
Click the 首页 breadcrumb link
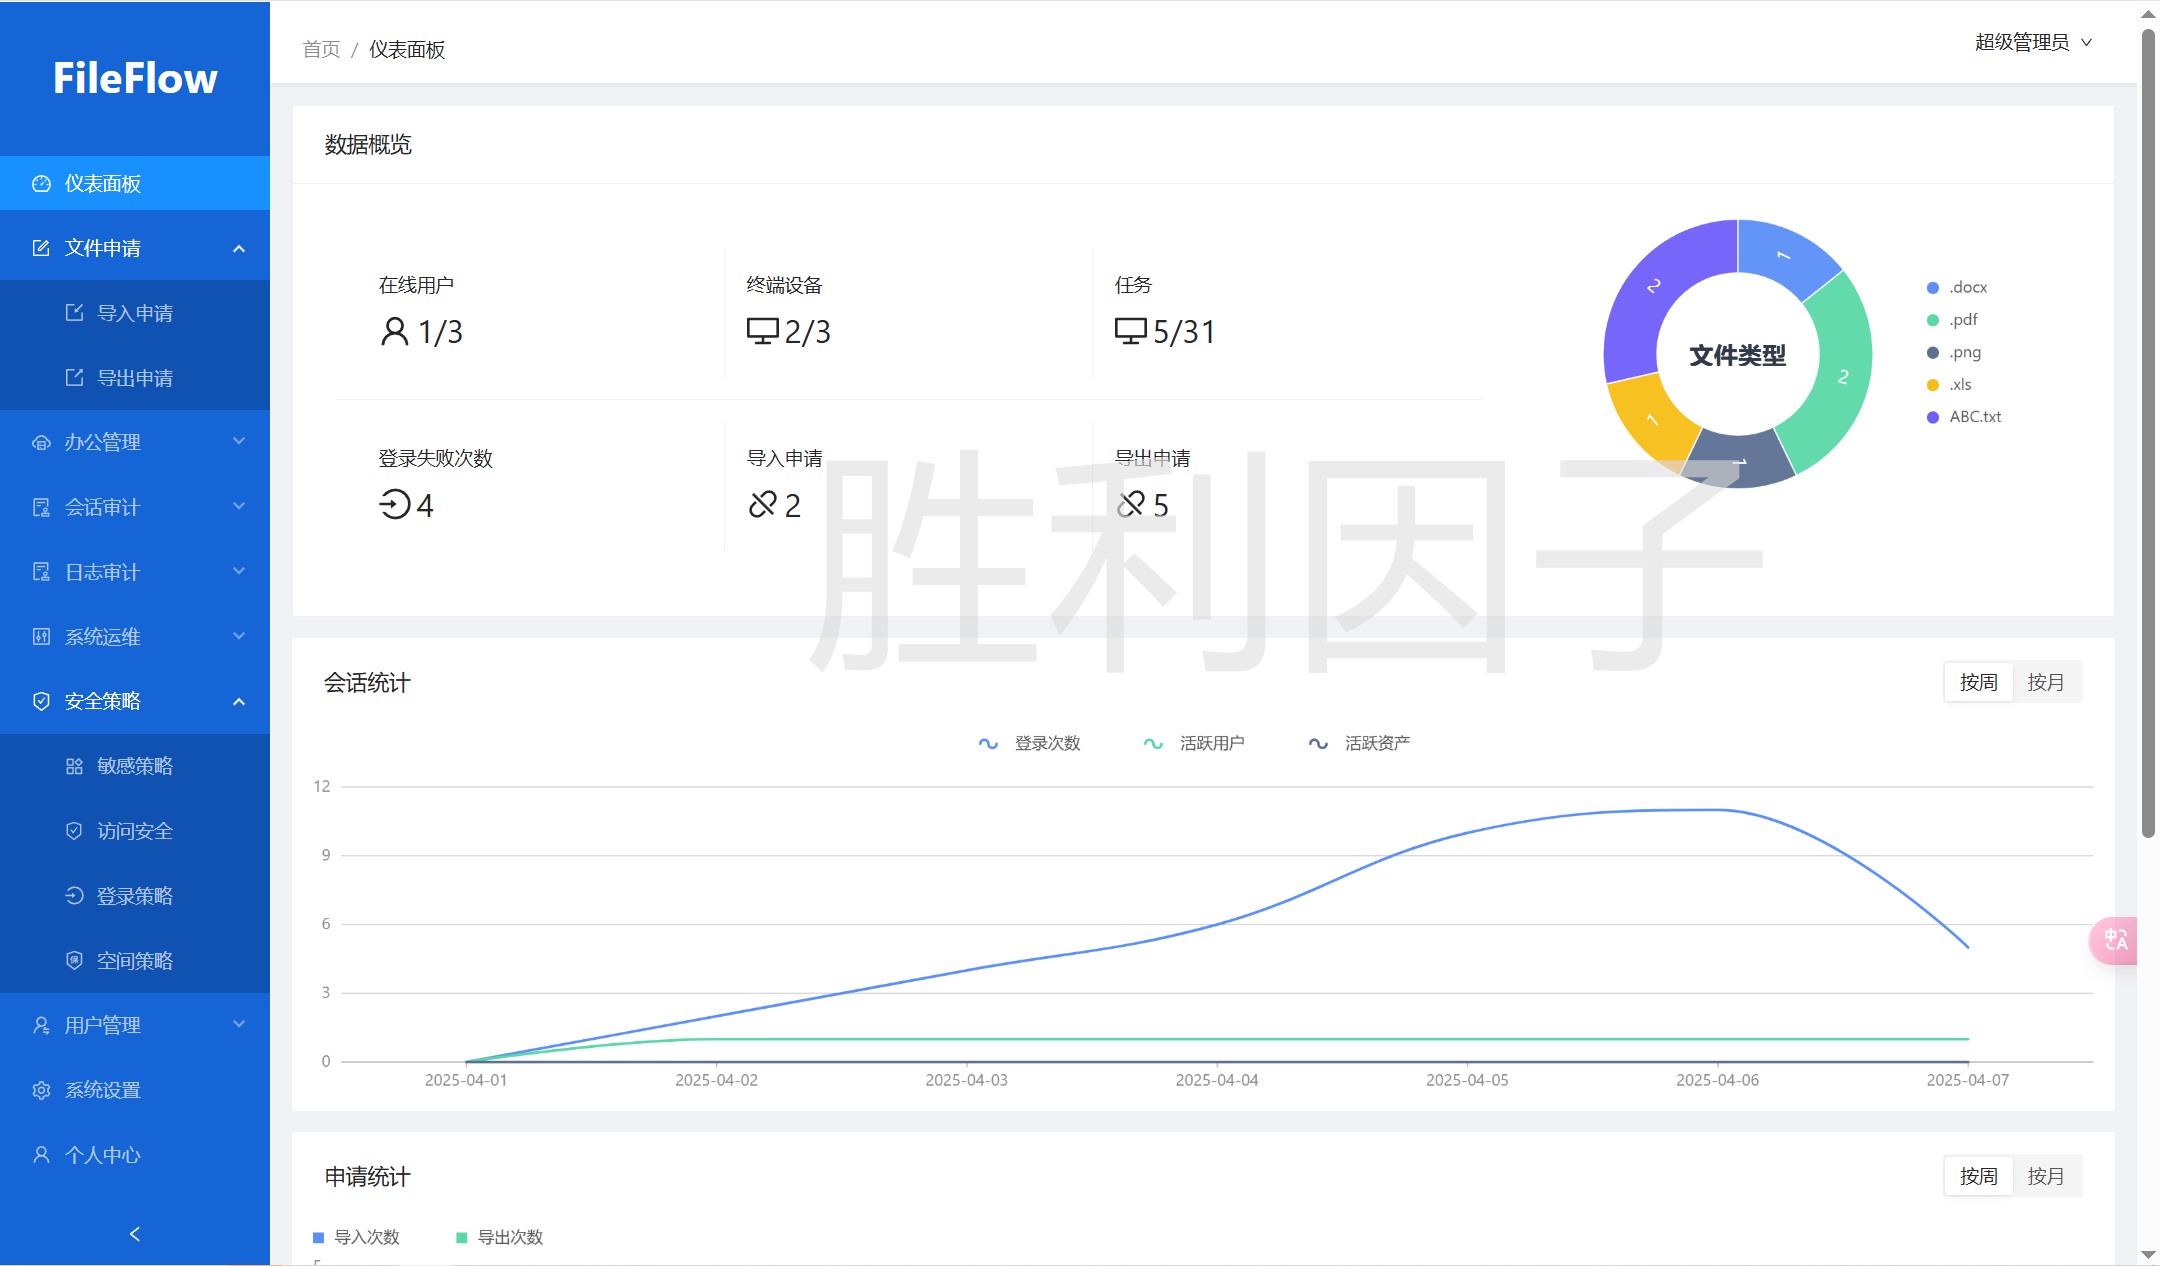point(321,49)
